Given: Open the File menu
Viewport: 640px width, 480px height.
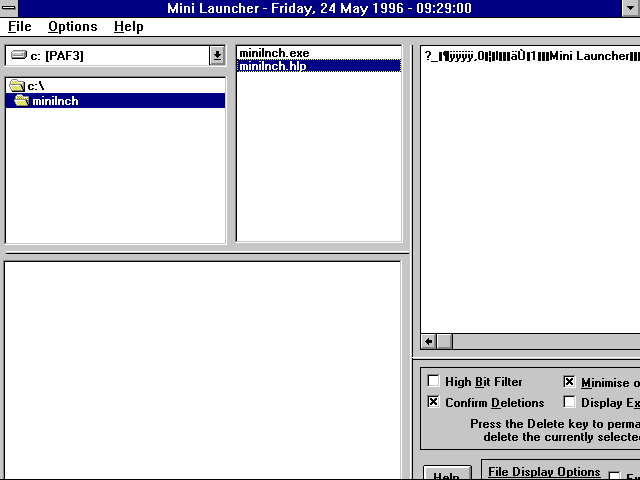Looking at the screenshot, I should (x=19, y=27).
